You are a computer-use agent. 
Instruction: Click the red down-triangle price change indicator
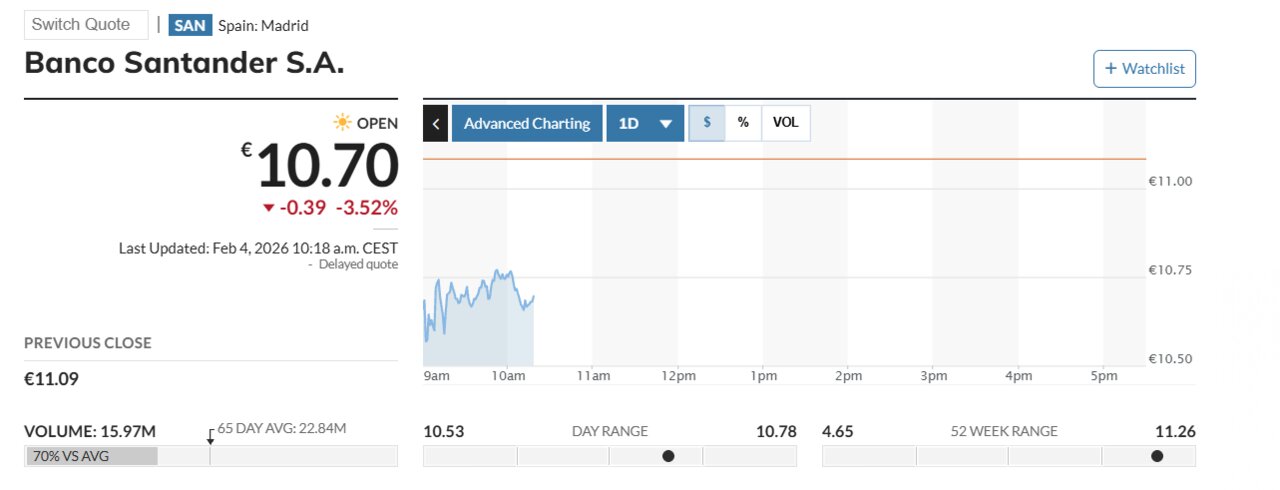[268, 208]
